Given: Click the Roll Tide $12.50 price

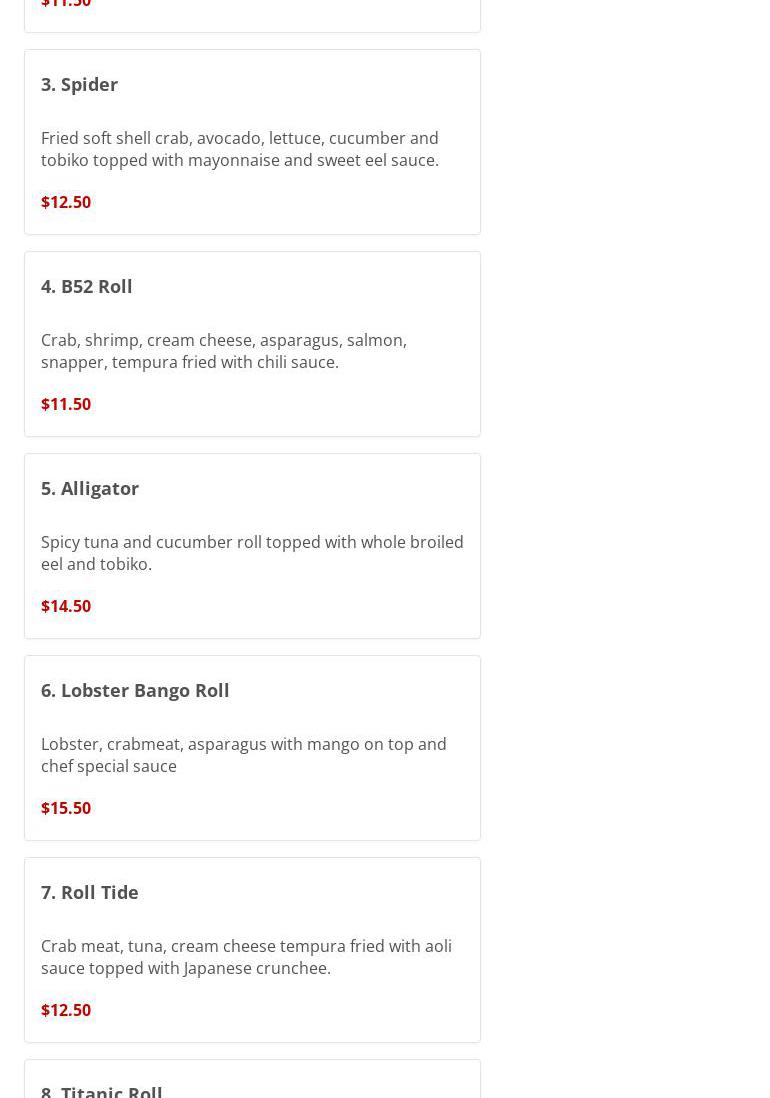Looking at the screenshot, I should click(x=66, y=1010).
